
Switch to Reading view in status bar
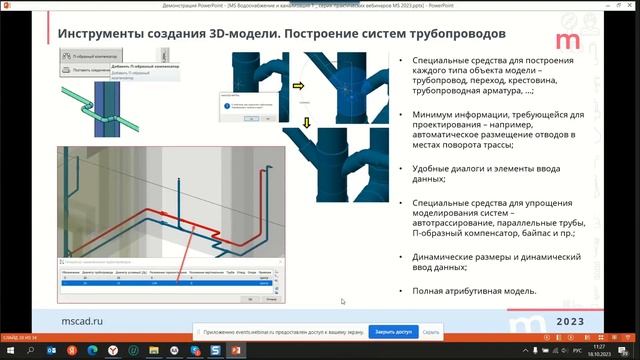pos(614,338)
